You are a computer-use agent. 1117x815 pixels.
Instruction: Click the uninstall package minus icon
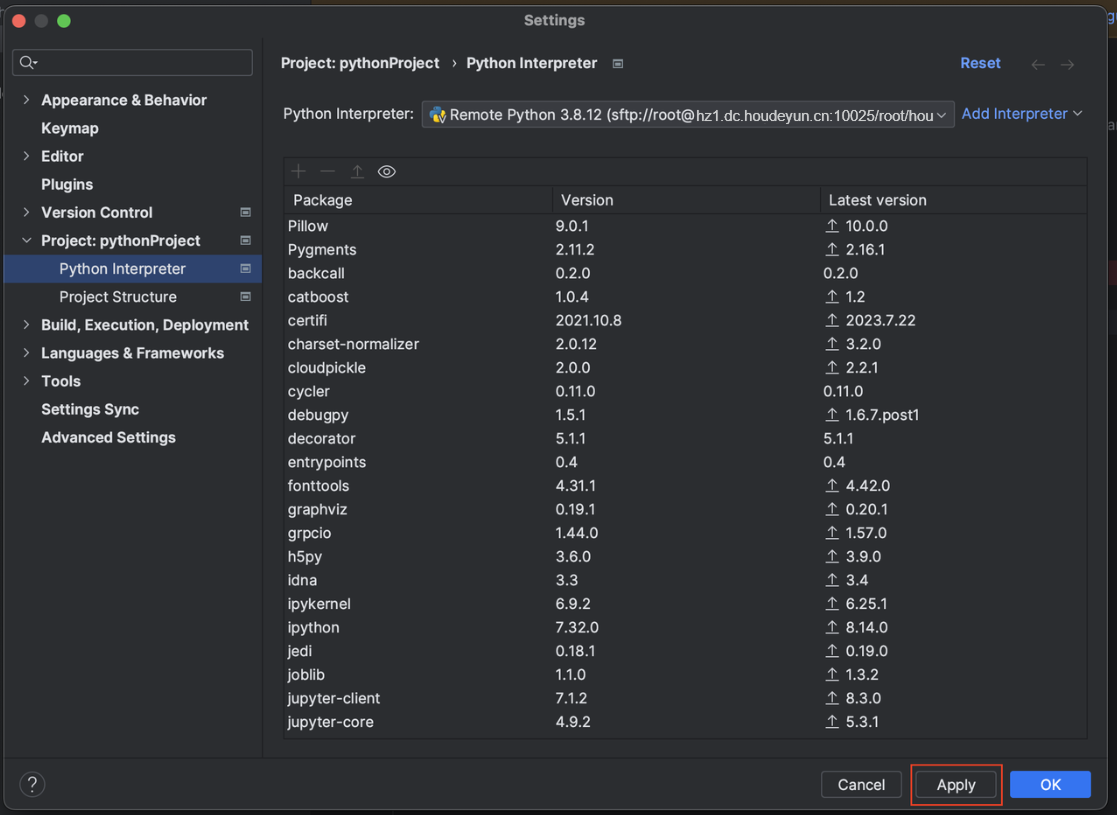(327, 172)
